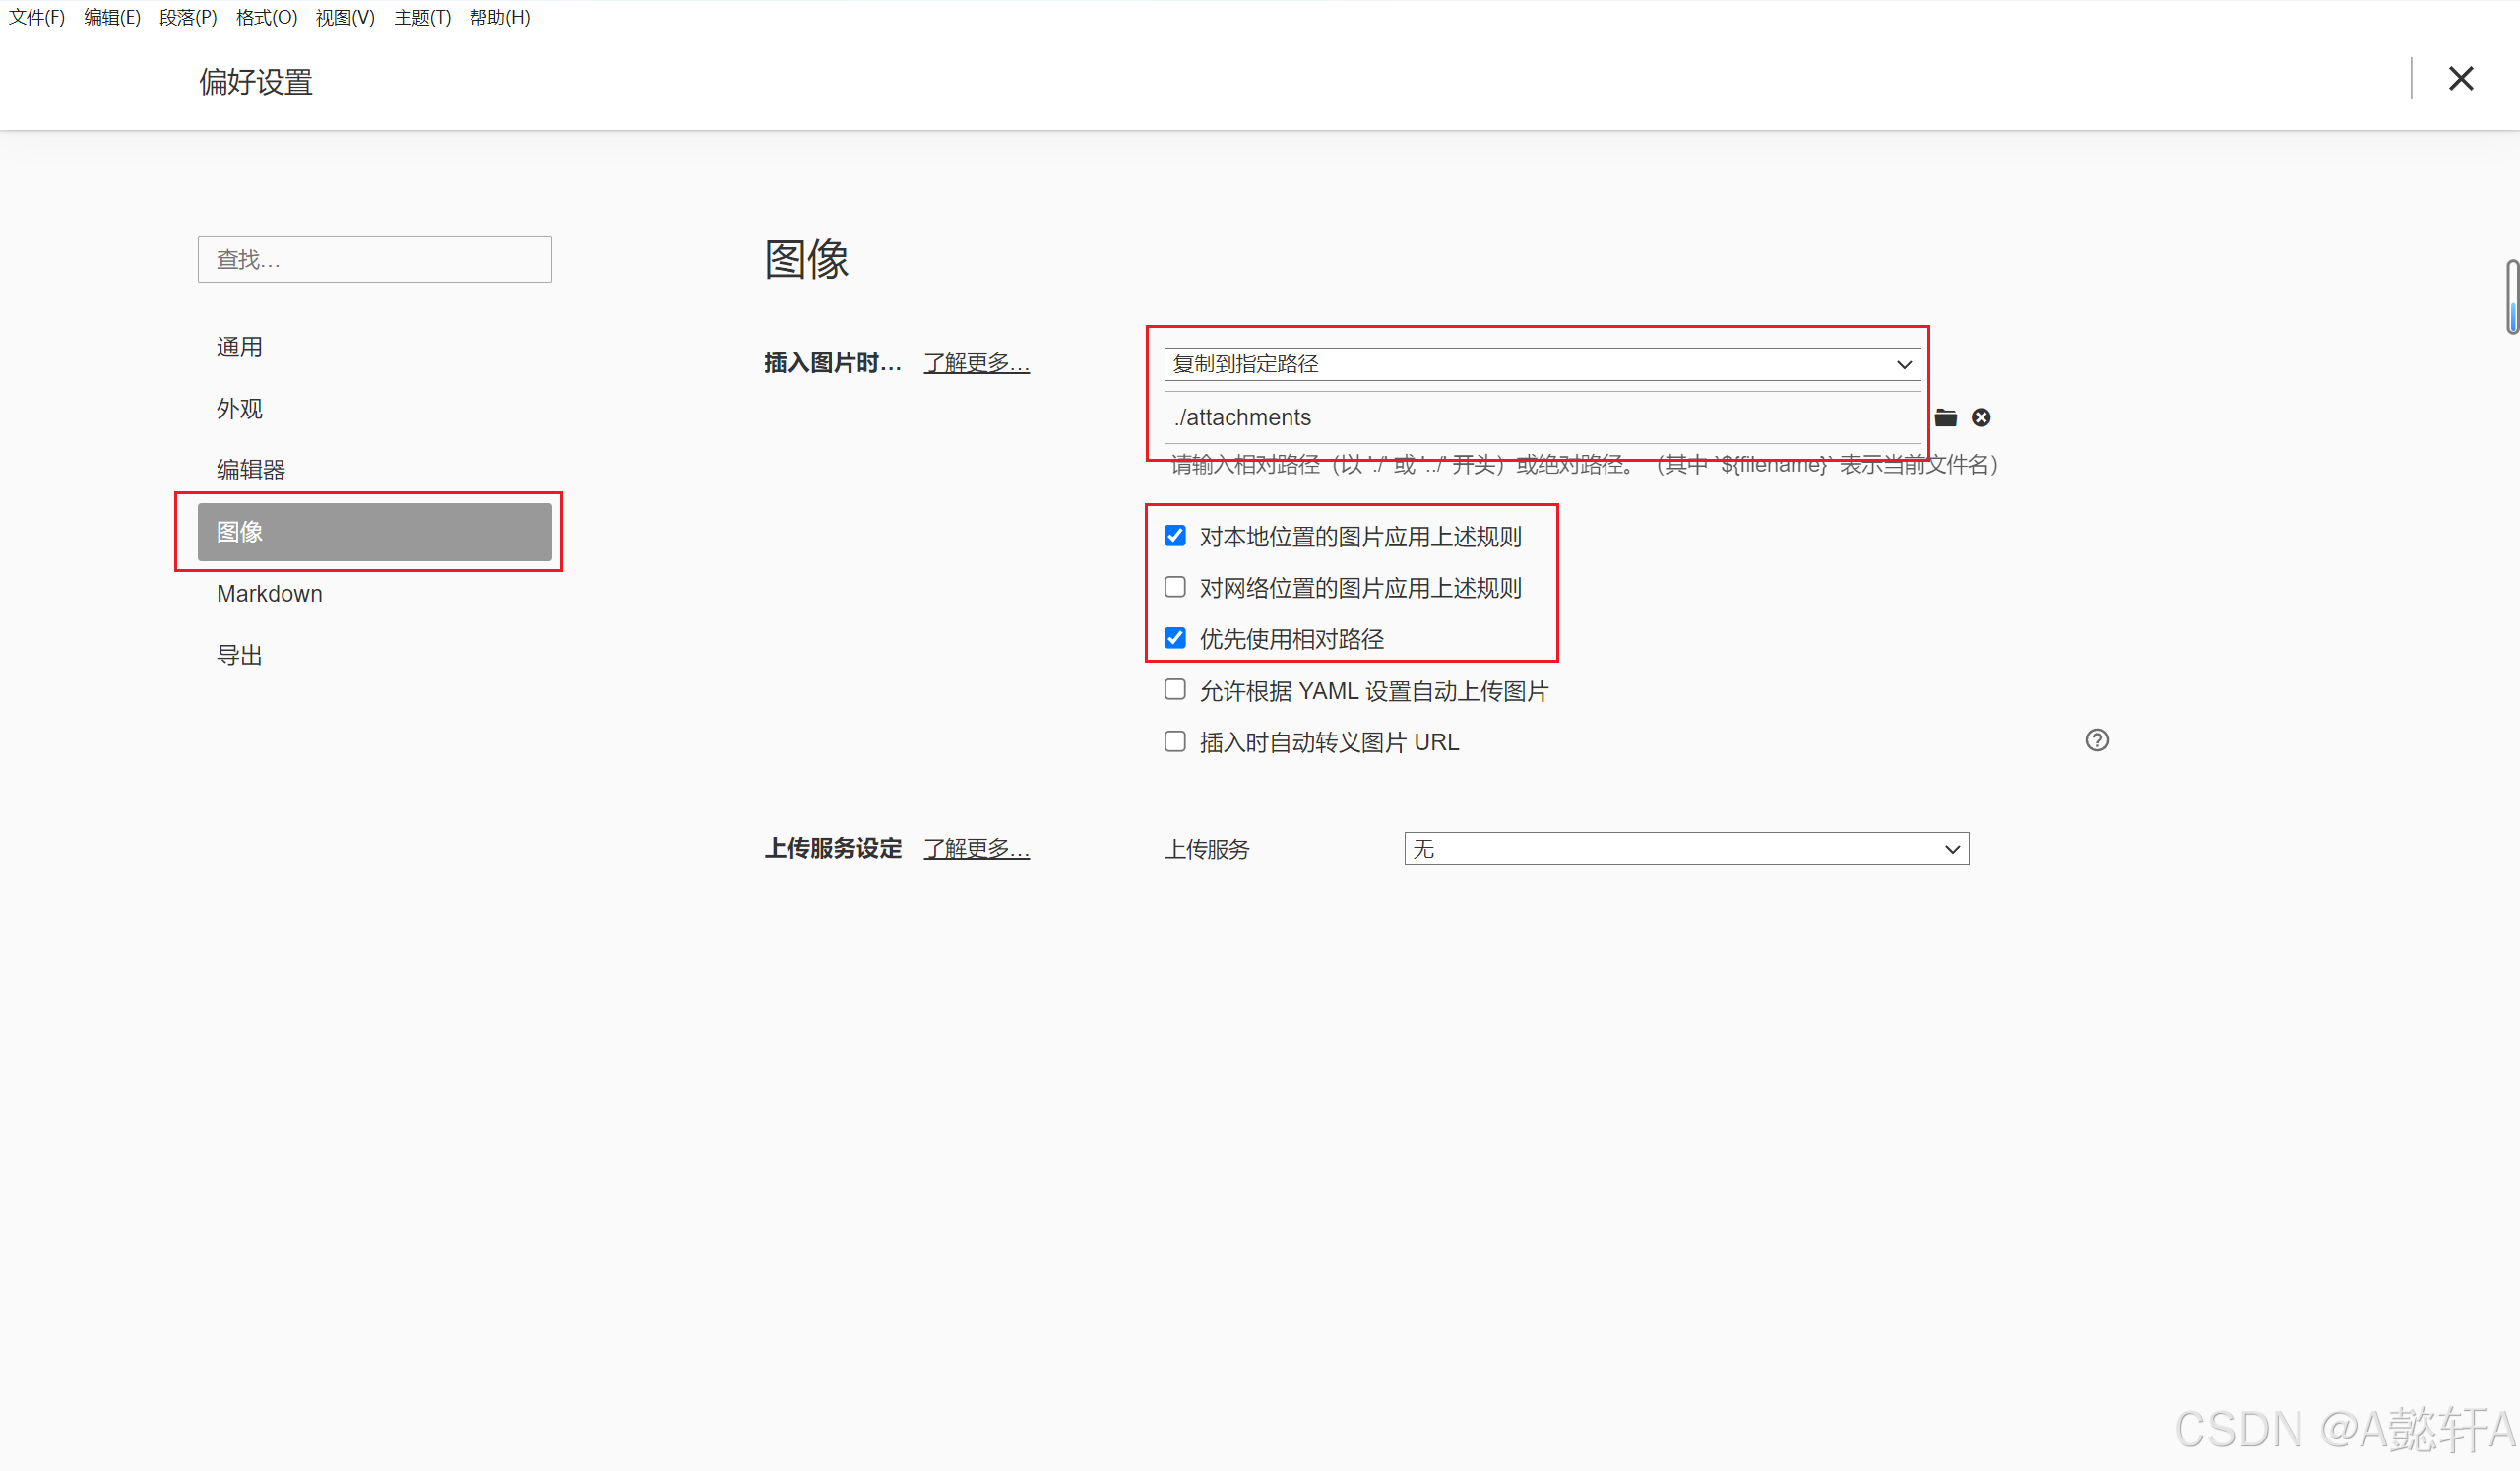Select the Markdown settings category
This screenshot has width=2520, height=1471.
(x=269, y=594)
